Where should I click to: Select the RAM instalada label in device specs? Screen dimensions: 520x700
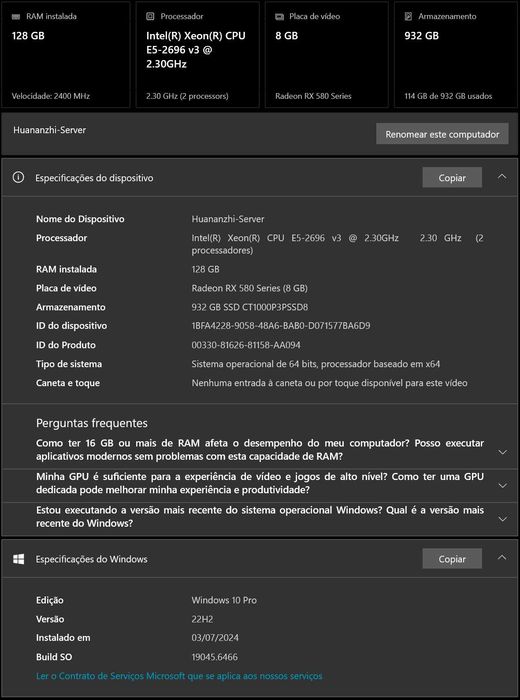click(66, 270)
